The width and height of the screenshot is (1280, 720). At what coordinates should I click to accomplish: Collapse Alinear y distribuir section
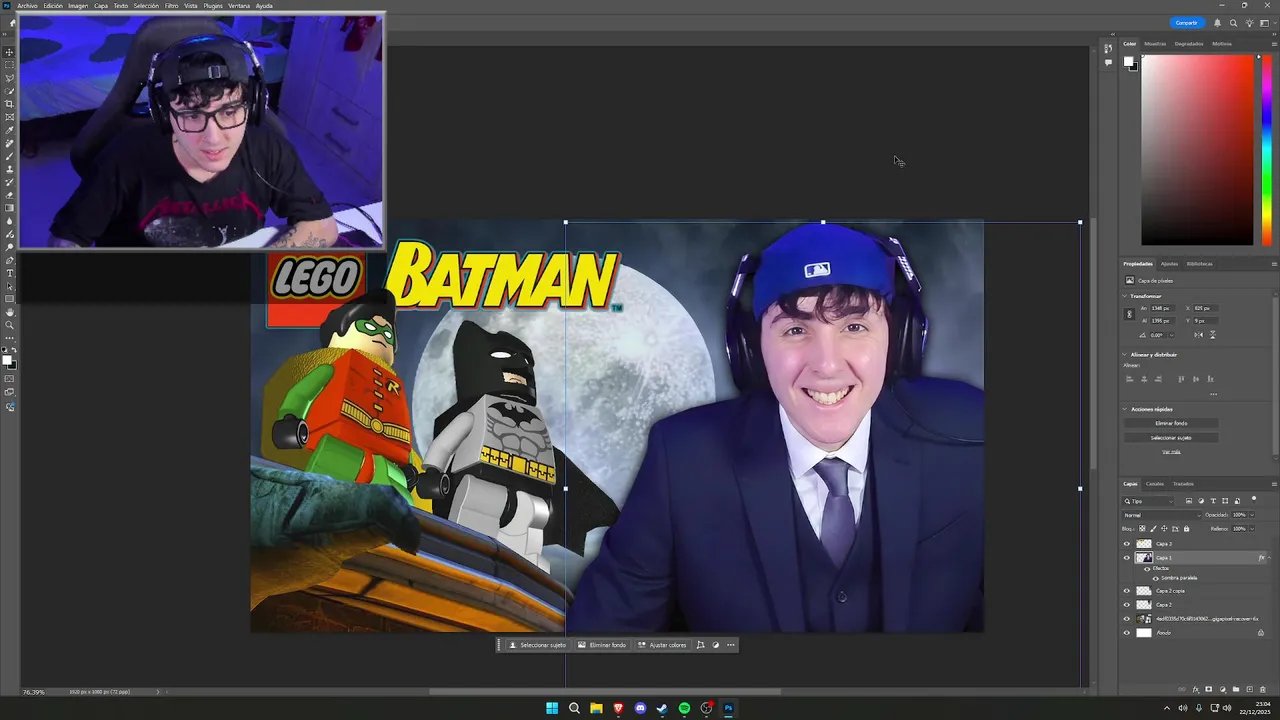1124,355
